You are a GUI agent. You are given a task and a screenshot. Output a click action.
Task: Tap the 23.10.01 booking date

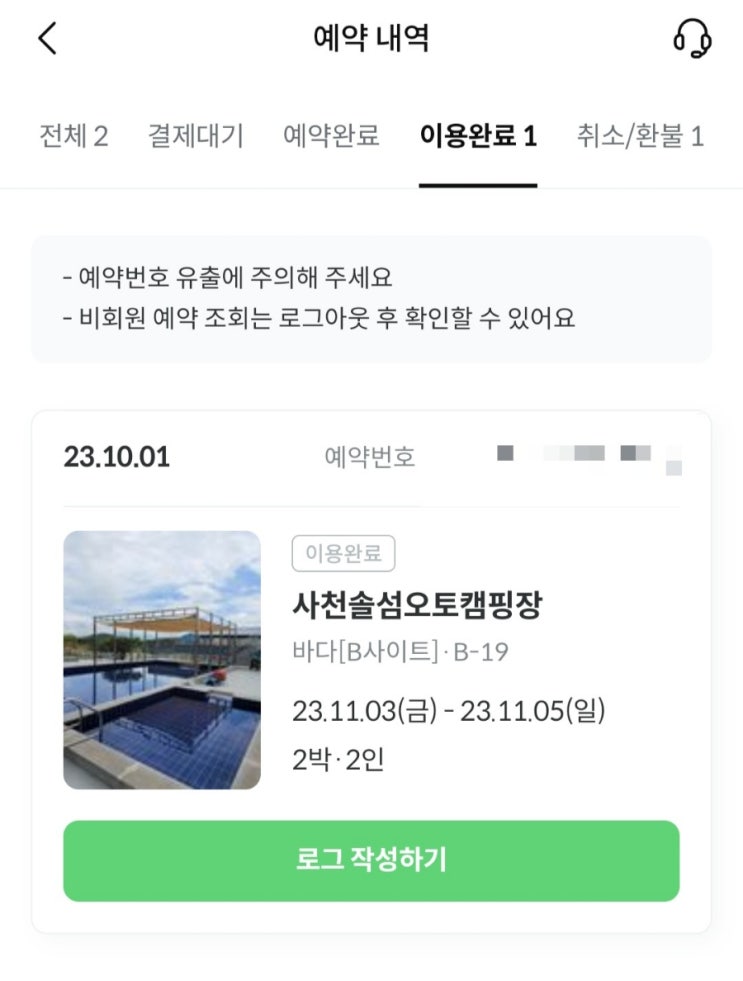pos(117,458)
